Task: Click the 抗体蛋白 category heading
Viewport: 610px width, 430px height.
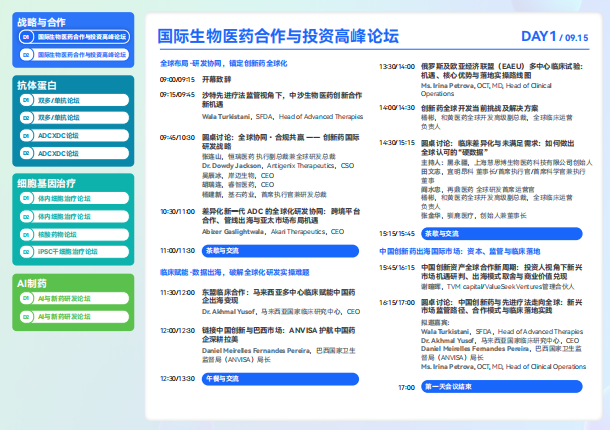Action: (37, 85)
